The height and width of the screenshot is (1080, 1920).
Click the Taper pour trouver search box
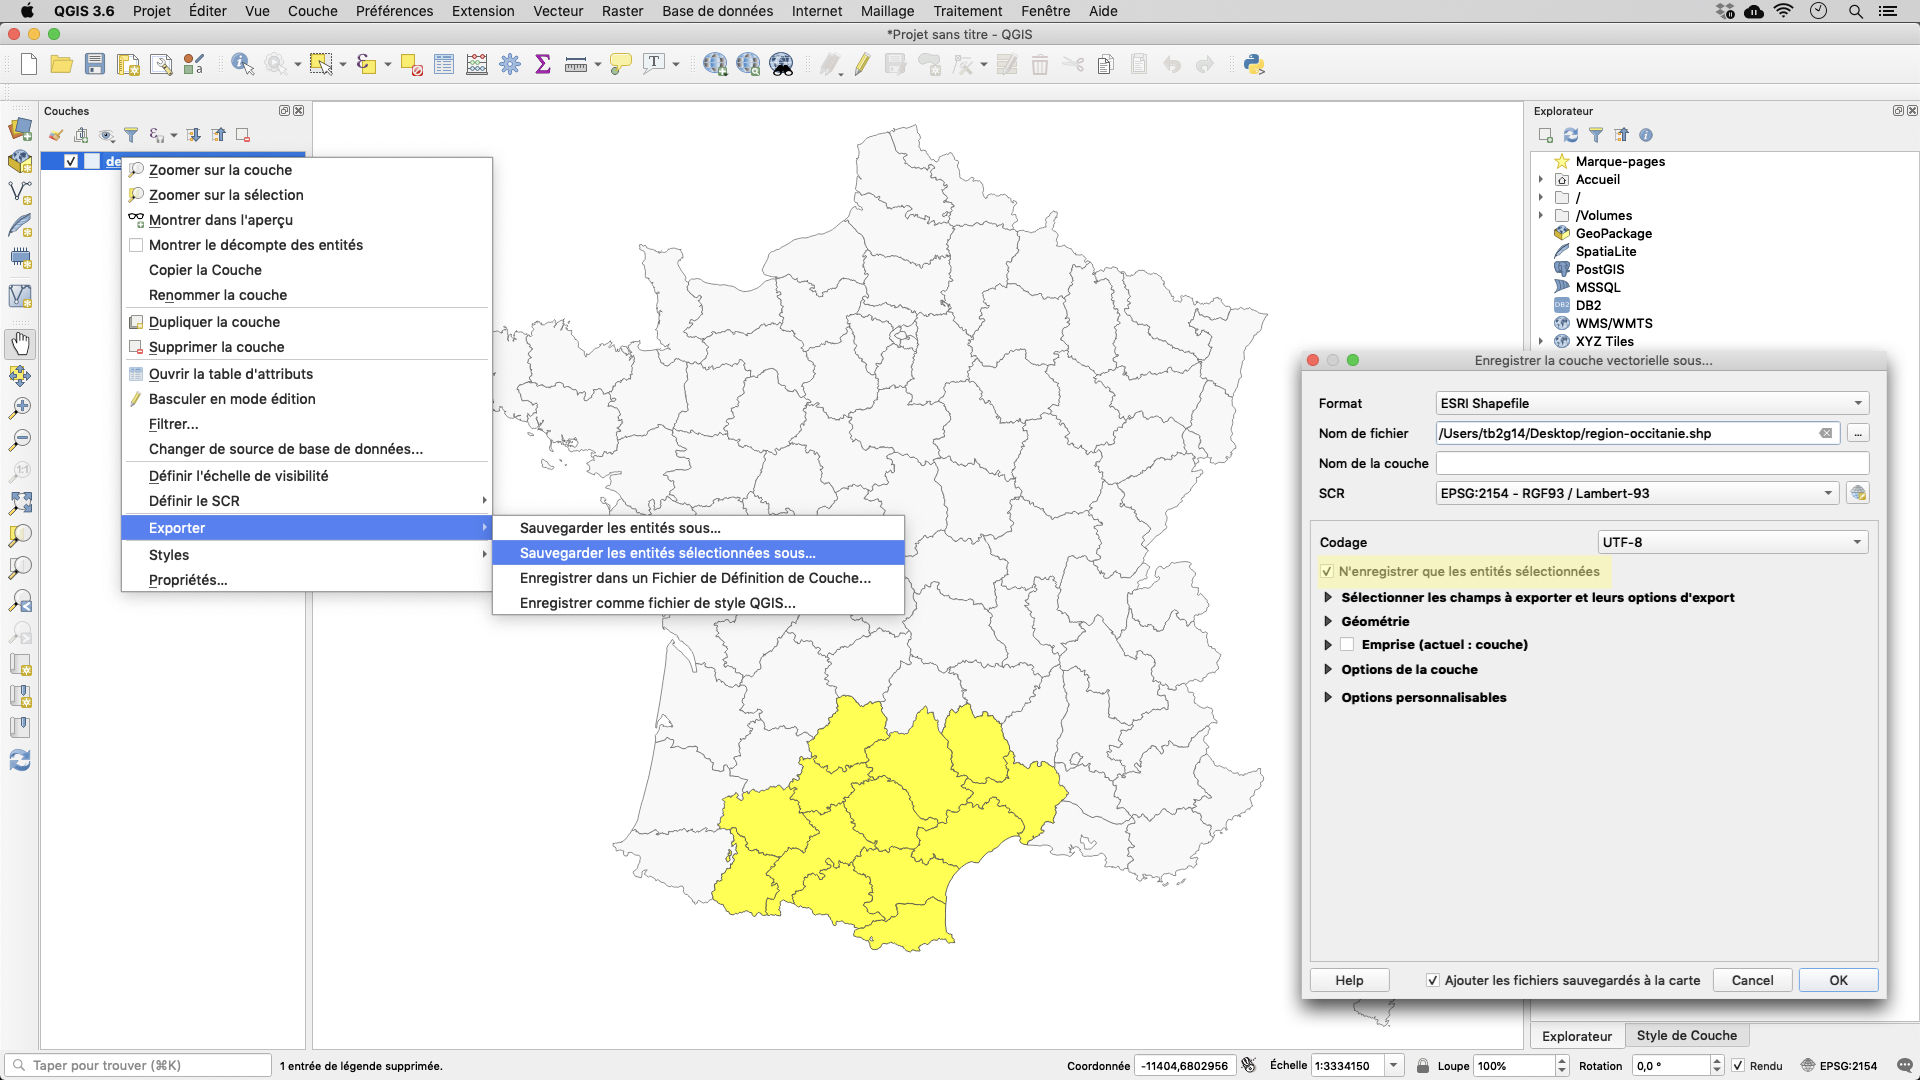coord(139,1066)
